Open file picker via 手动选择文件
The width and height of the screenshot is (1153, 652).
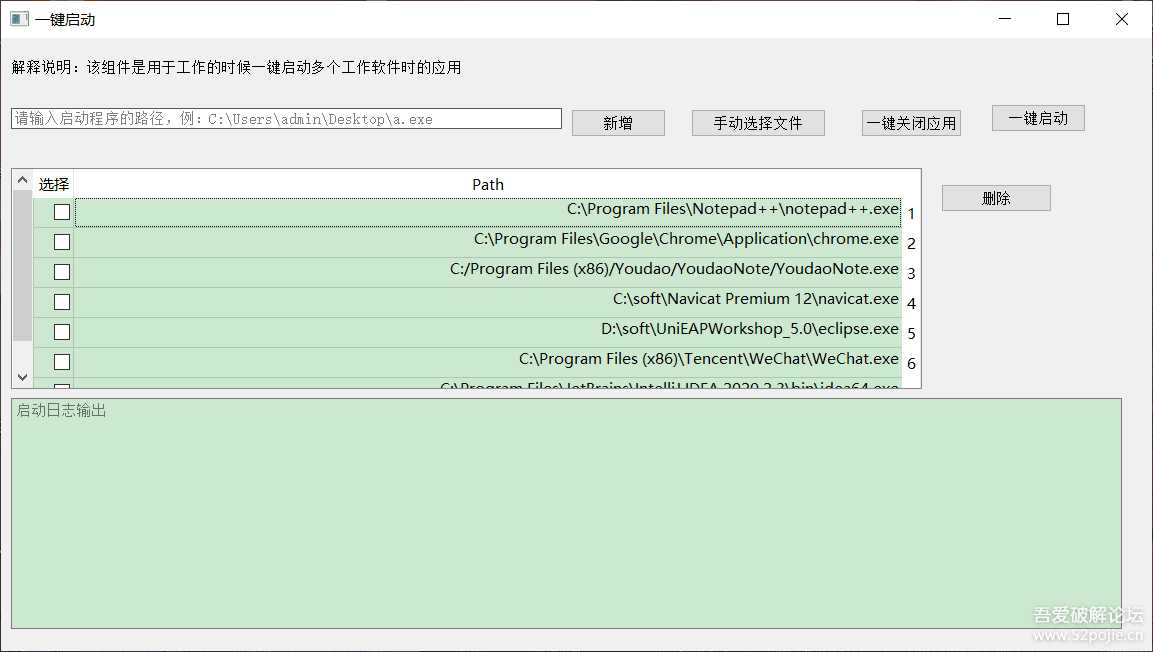pos(758,123)
